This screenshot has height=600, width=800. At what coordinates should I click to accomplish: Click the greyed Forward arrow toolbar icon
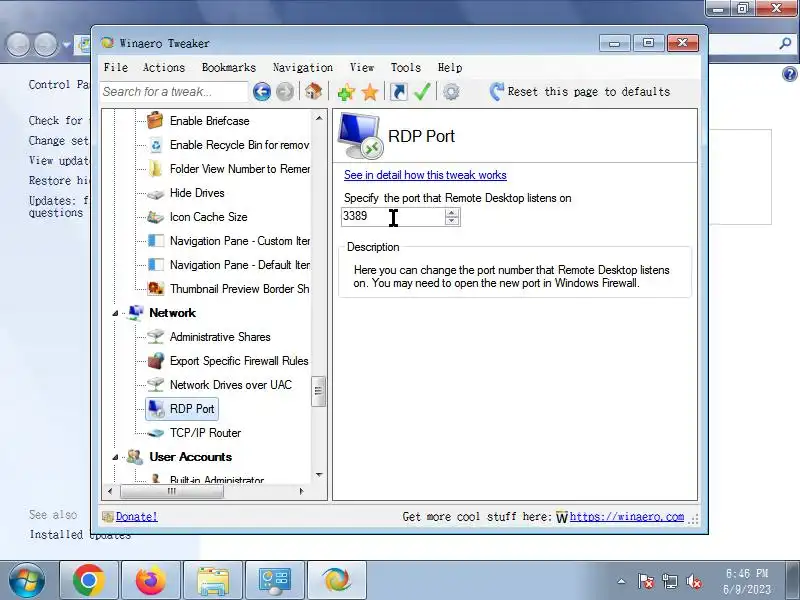pyautogui.click(x=285, y=92)
